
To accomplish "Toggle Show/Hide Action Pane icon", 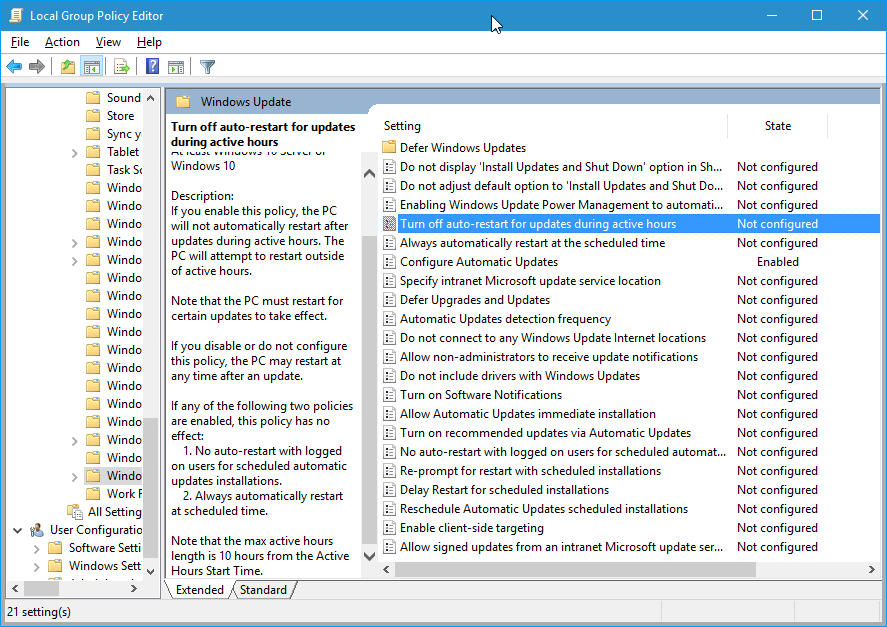I will tap(176, 67).
